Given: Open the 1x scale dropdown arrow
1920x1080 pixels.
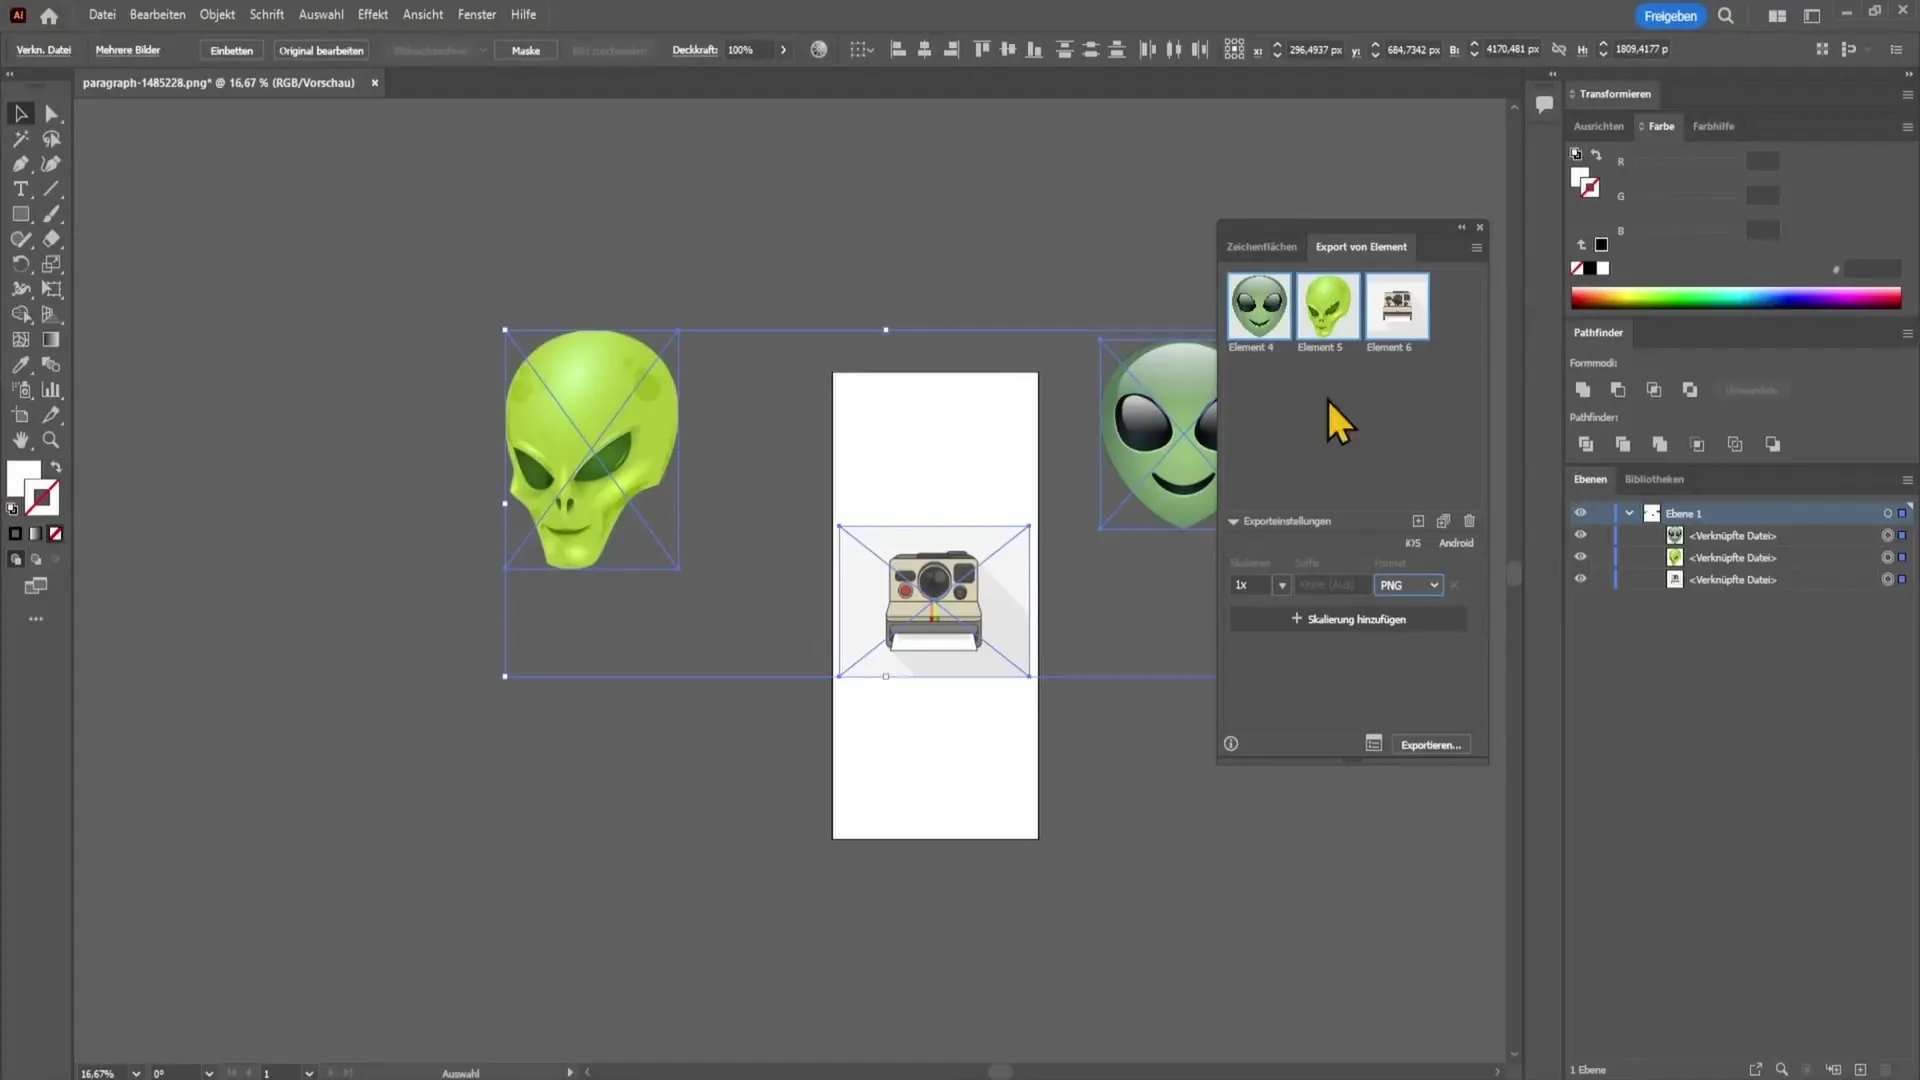Looking at the screenshot, I should [1281, 586].
